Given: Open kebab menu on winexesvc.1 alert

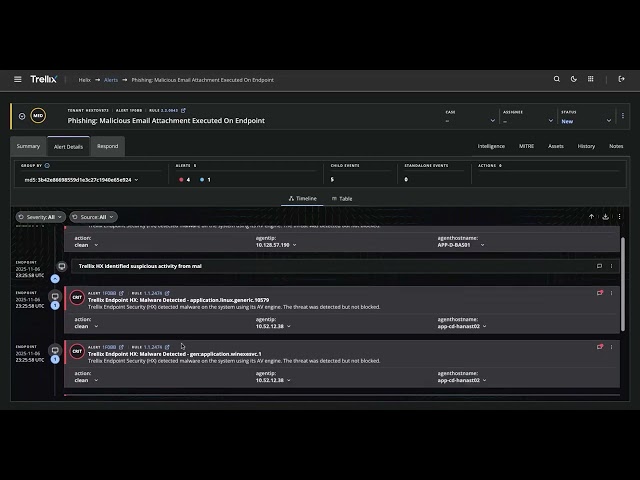Looking at the screenshot, I should pyautogui.click(x=611, y=347).
